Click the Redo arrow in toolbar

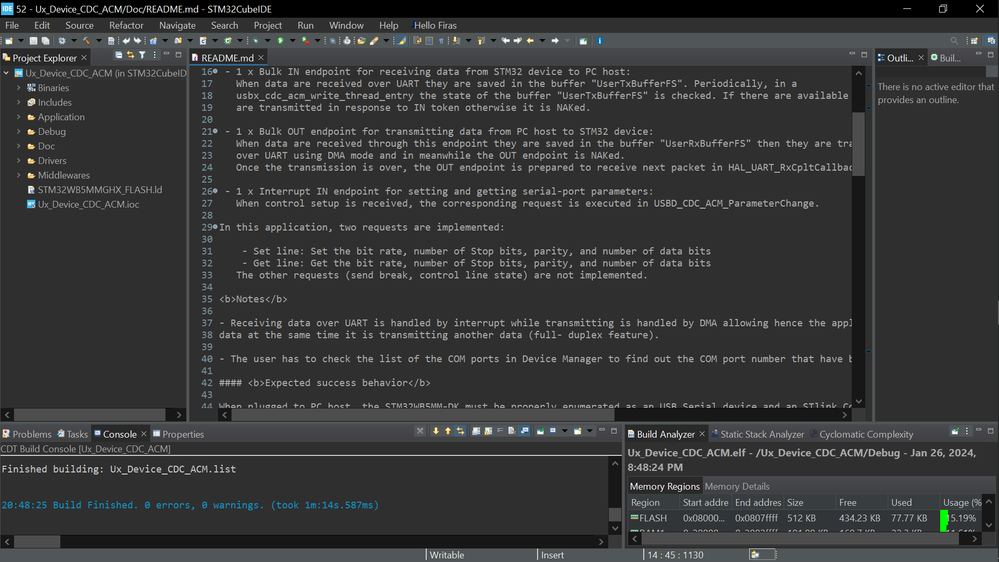tap(137, 41)
